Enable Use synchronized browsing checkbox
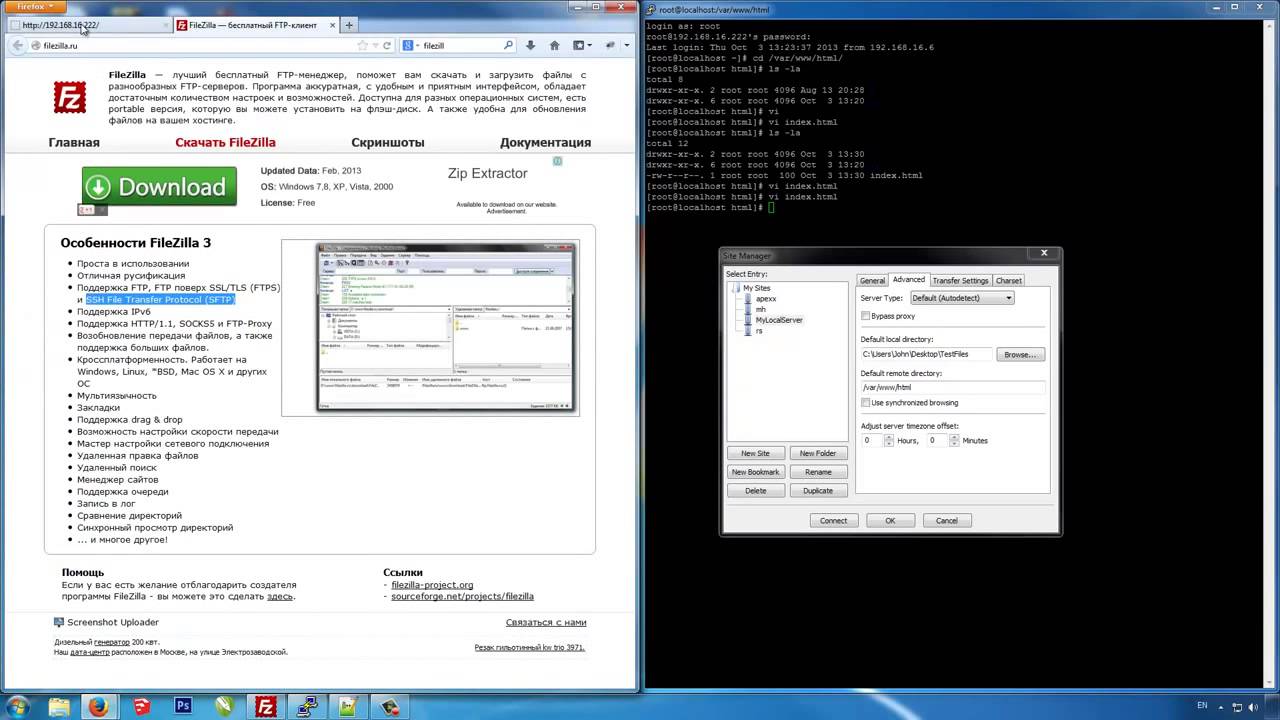Viewport: 1280px width, 720px height. tap(865, 403)
